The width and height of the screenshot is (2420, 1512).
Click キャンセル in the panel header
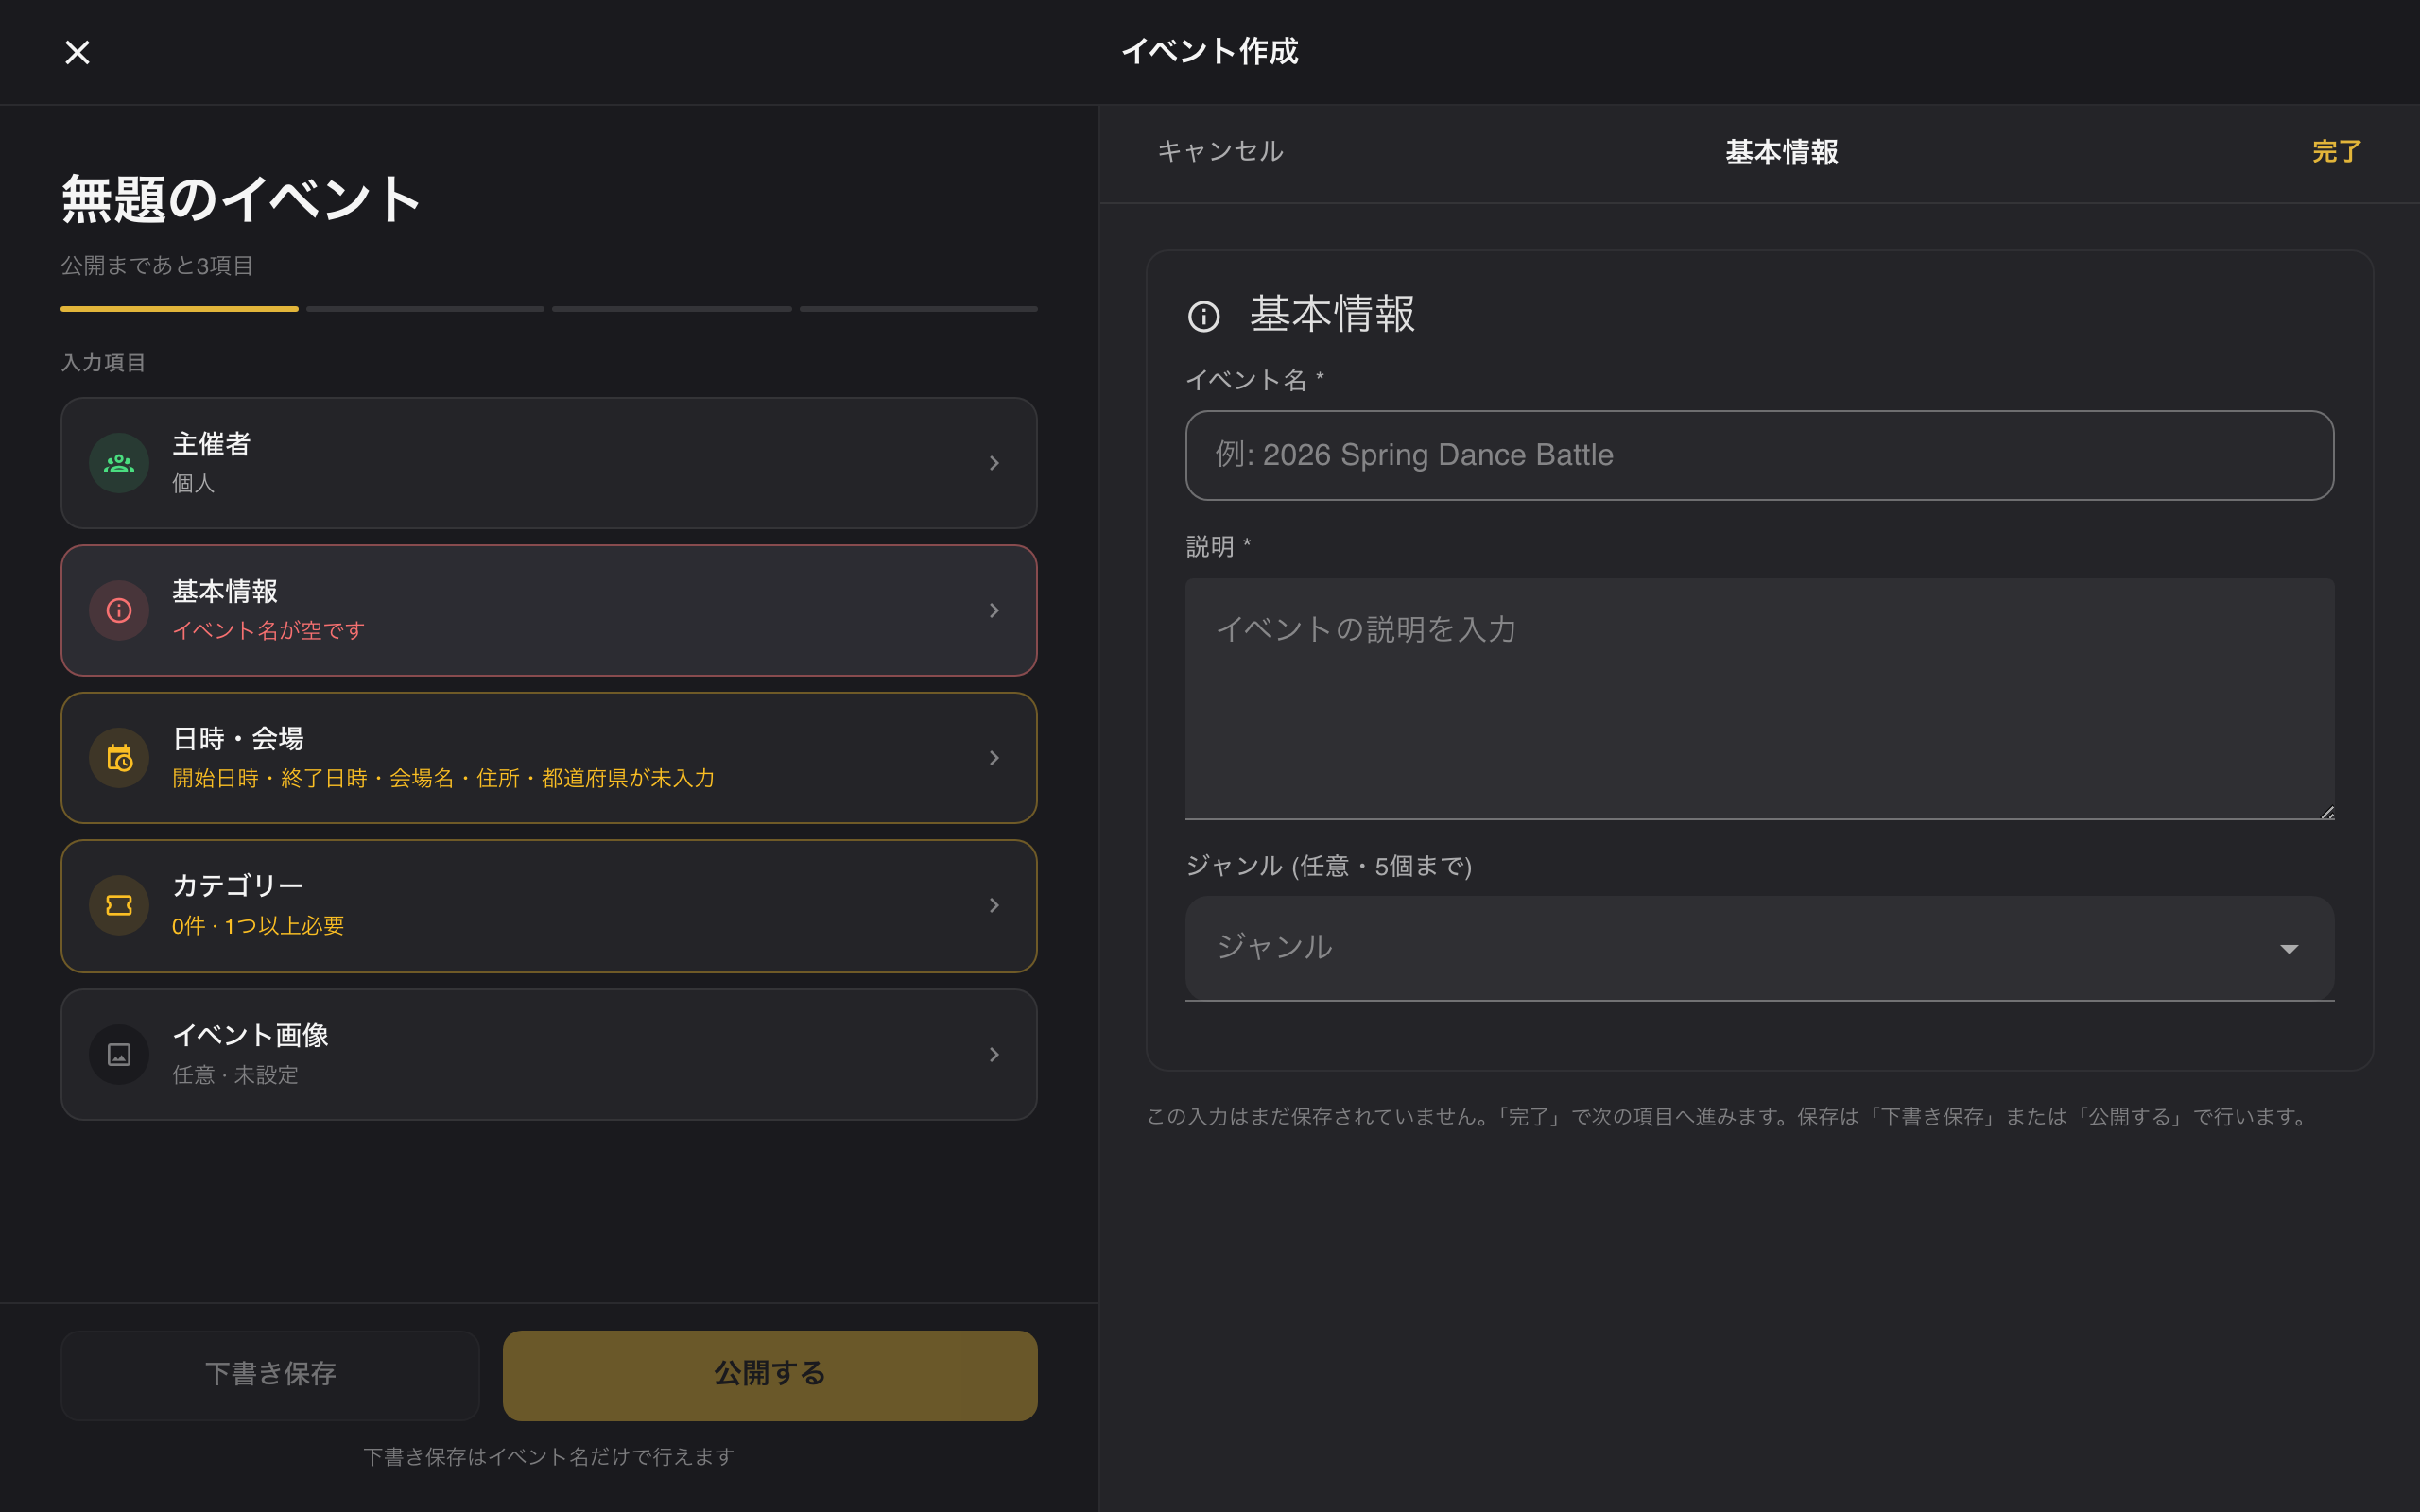[x=1220, y=151]
